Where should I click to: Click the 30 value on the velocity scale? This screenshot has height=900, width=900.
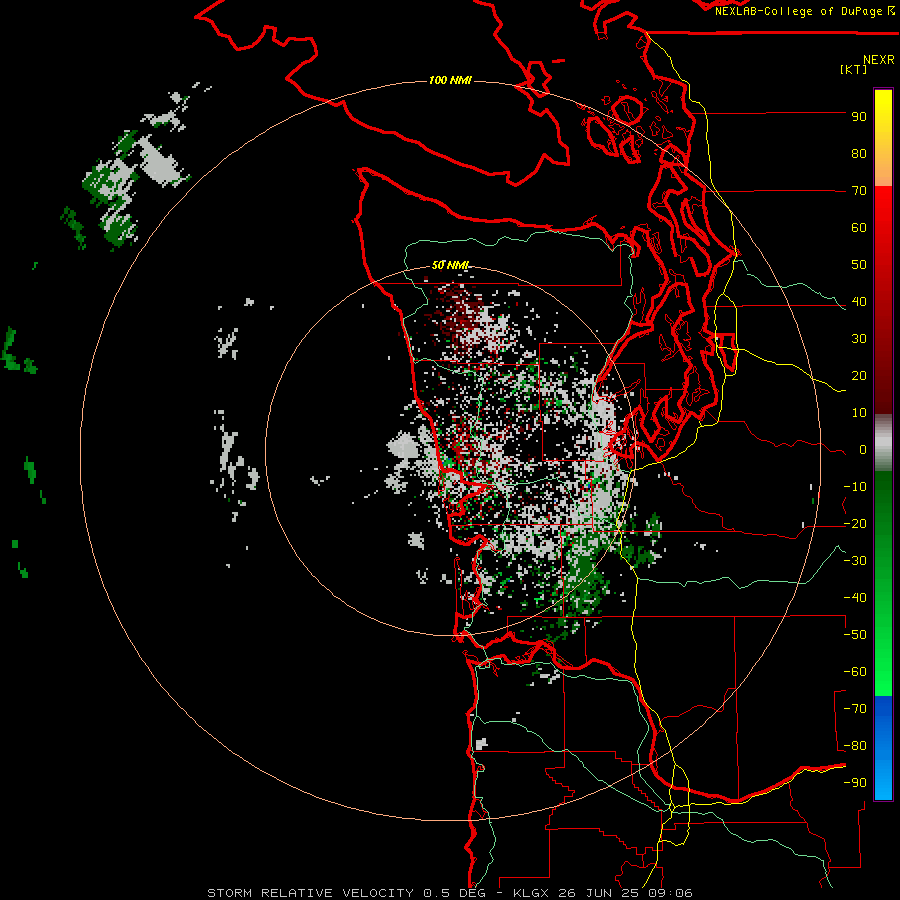pyautogui.click(x=859, y=339)
